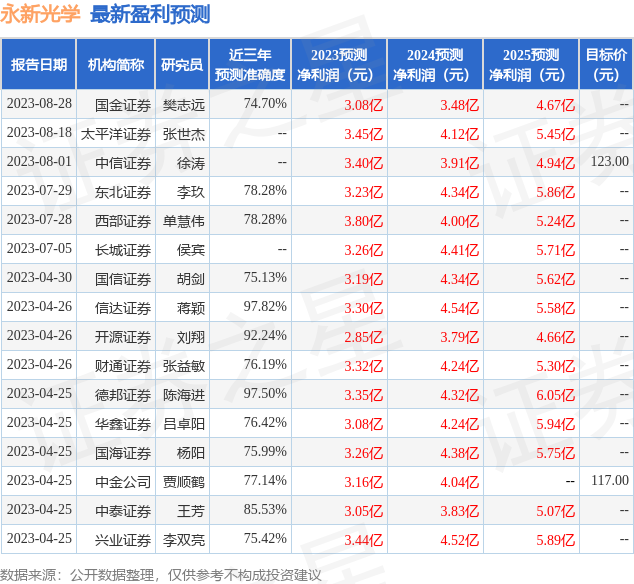Viewport: 634px width, 584px height.
Task: Click 5.30亿 in 财通证券 row
Action: tap(556, 366)
